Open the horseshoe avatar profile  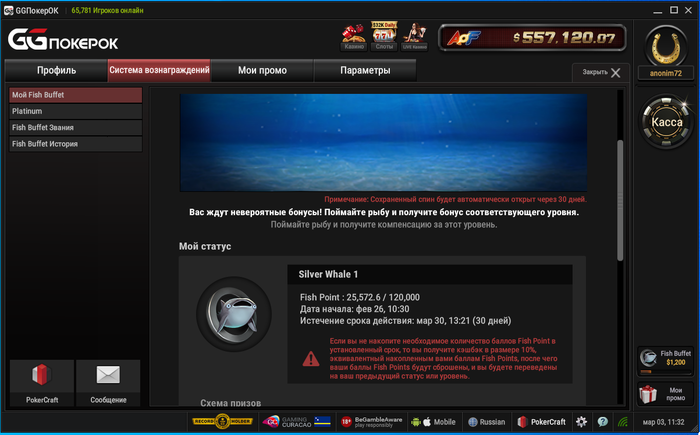point(666,46)
